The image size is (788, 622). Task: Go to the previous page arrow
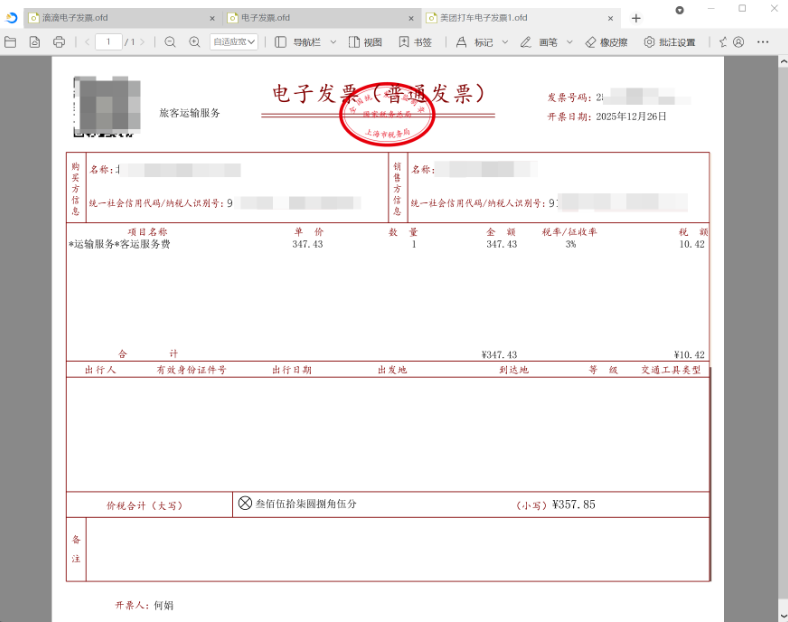click(x=87, y=42)
